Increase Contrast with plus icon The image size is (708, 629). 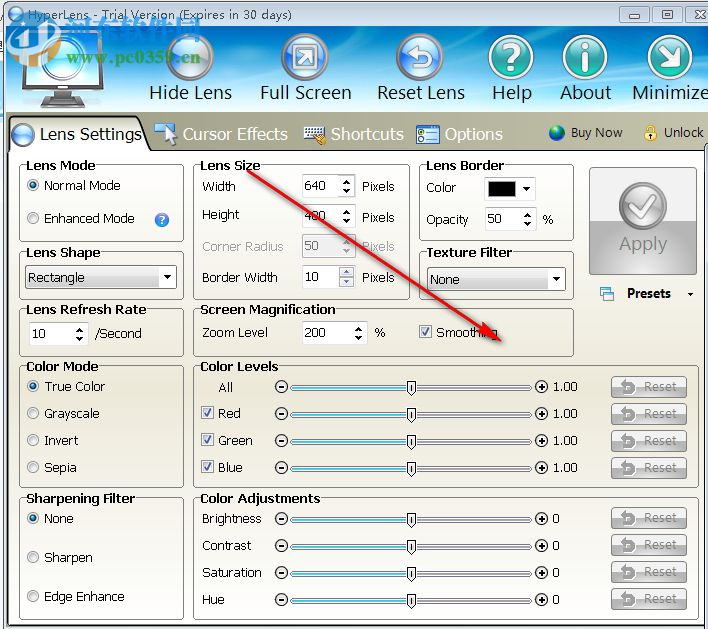tap(541, 546)
